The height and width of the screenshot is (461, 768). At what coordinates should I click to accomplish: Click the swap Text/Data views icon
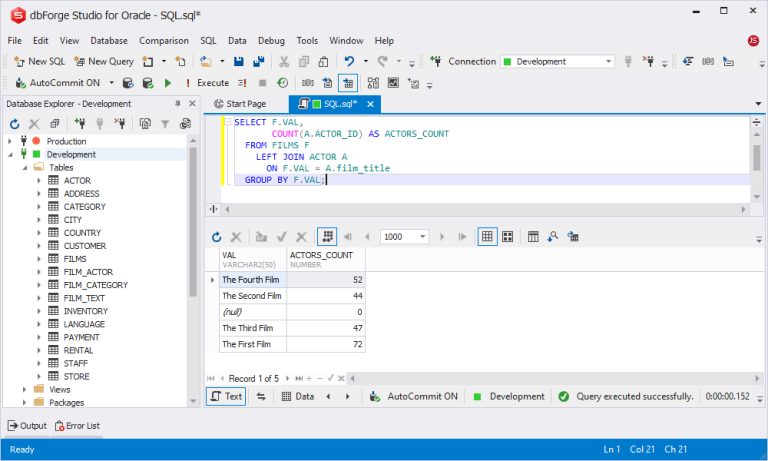pyautogui.click(x=261, y=396)
